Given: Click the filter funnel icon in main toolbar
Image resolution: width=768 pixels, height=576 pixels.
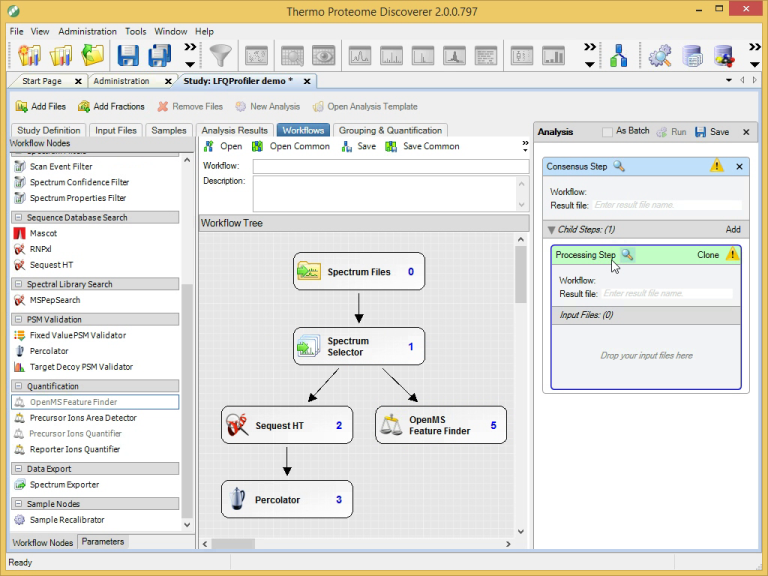Looking at the screenshot, I should tap(219, 55).
